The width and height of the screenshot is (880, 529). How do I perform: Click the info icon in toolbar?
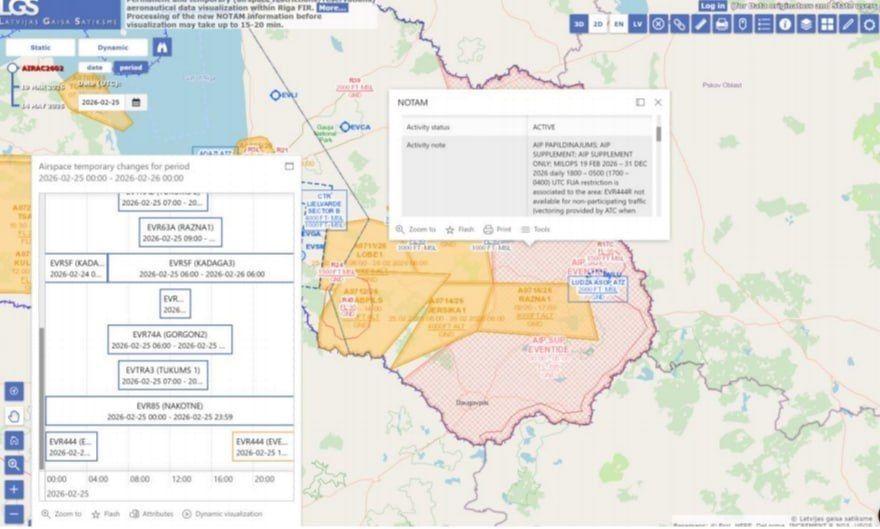(x=785, y=24)
